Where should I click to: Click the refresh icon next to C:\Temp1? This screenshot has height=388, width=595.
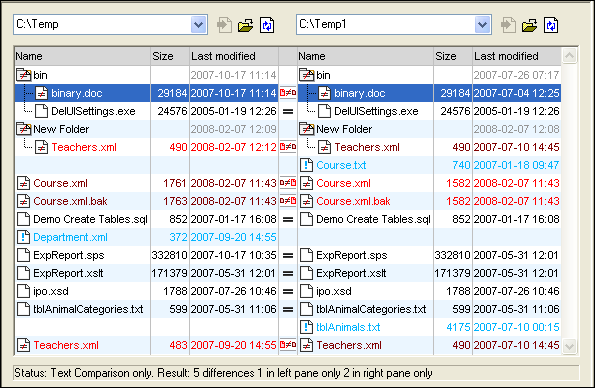[551, 25]
